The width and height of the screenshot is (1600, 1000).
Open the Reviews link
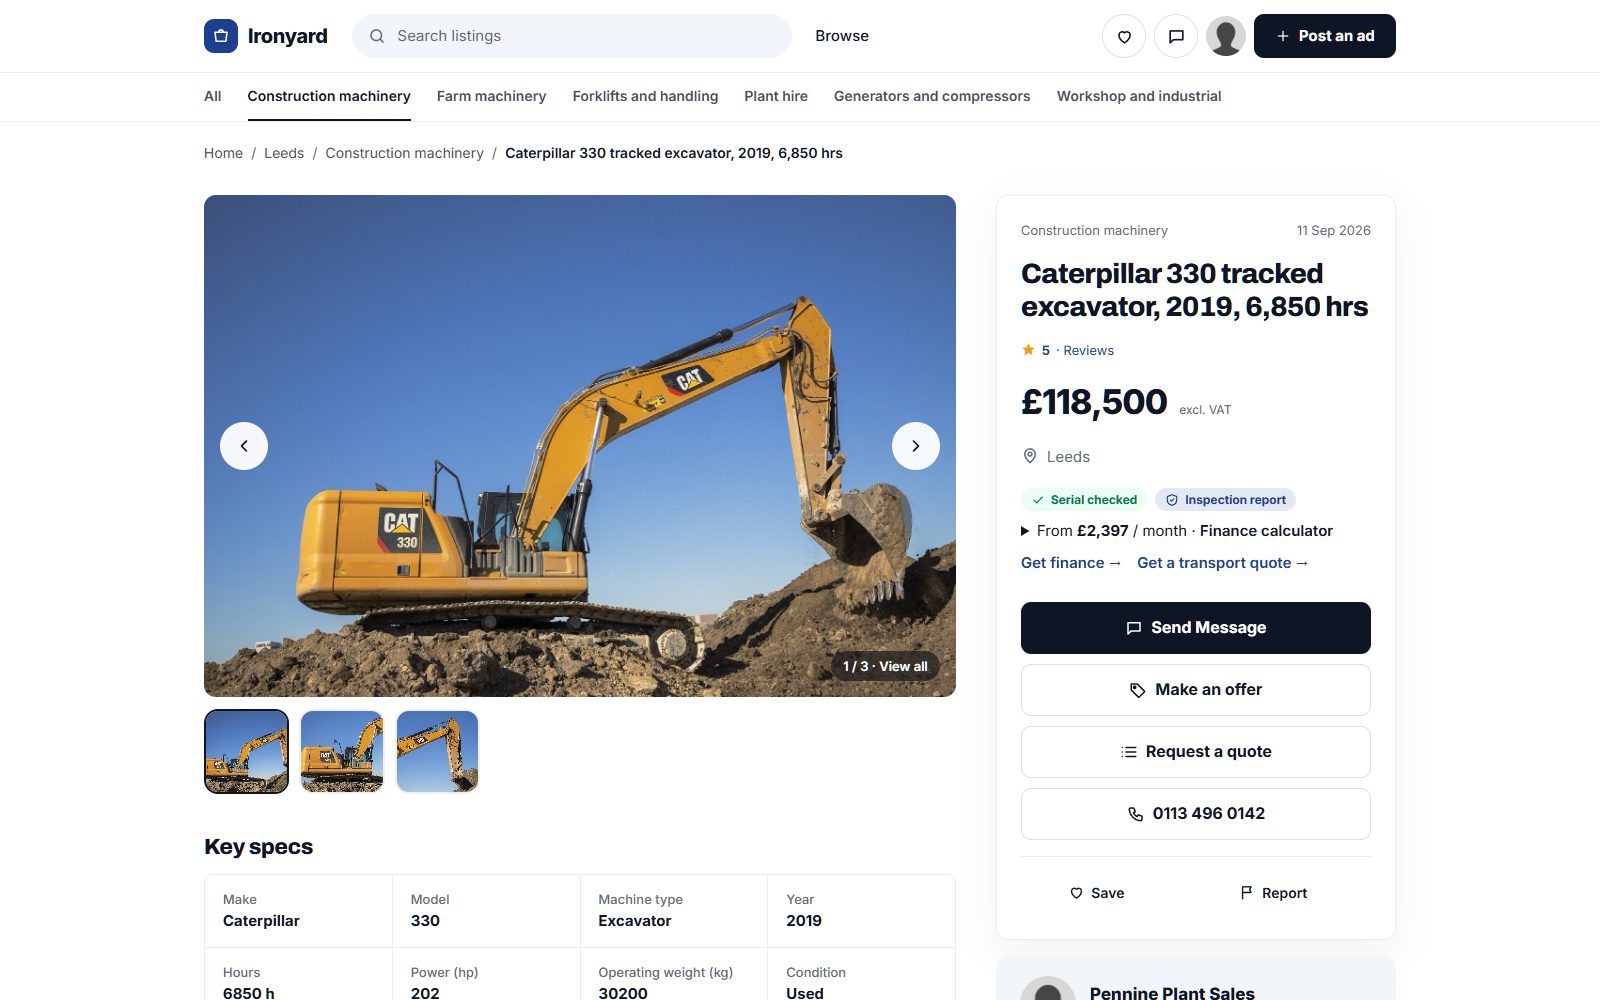click(x=1088, y=350)
